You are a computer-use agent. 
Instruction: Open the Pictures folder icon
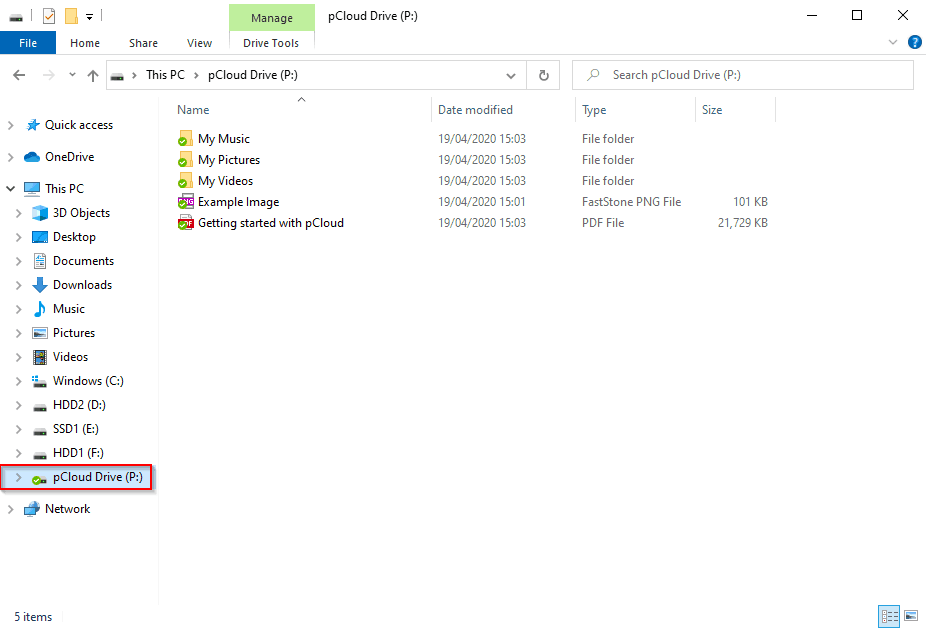coord(40,333)
